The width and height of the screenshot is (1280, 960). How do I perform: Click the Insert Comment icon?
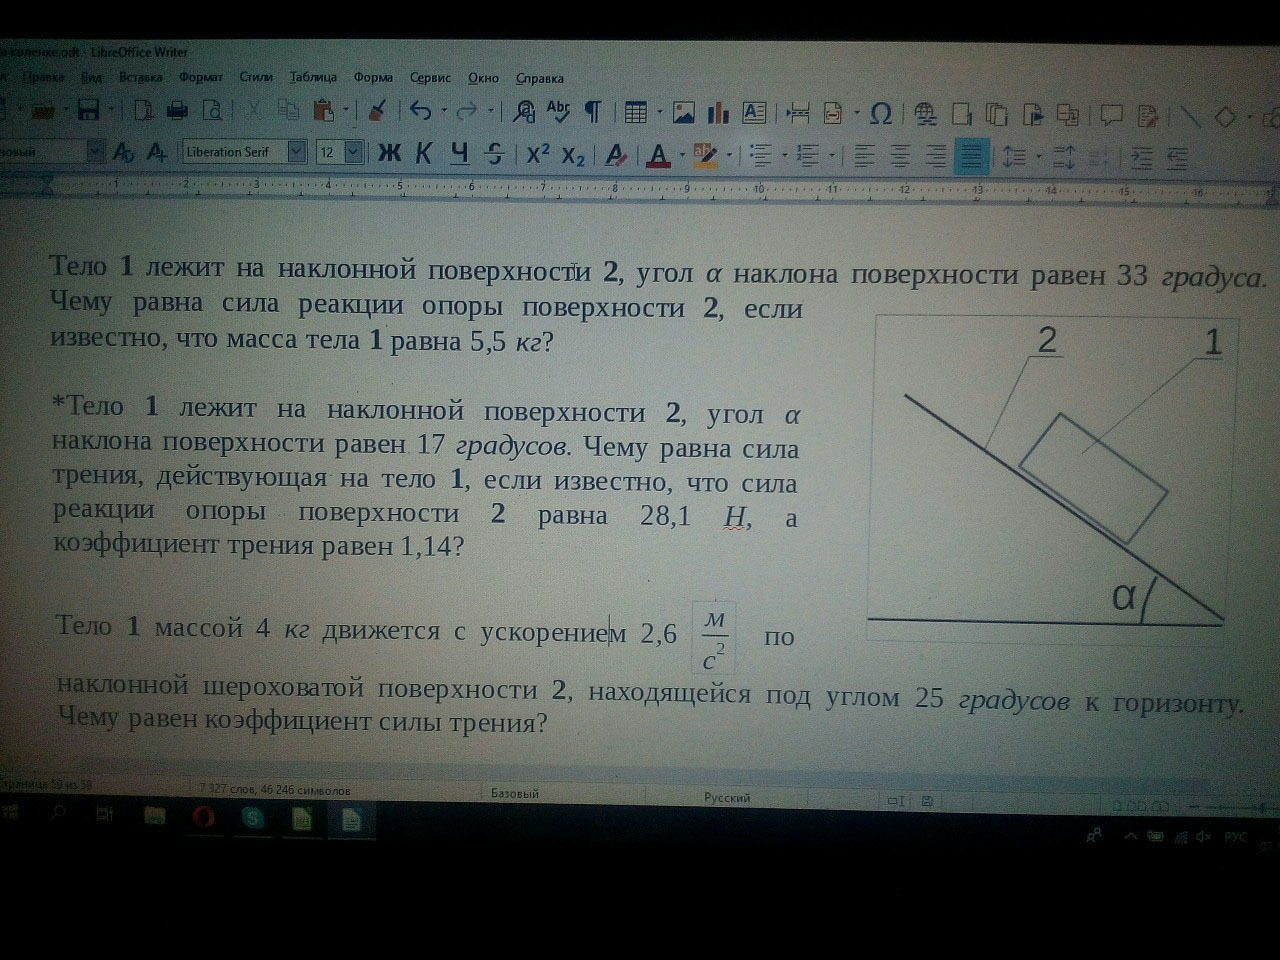(1111, 116)
